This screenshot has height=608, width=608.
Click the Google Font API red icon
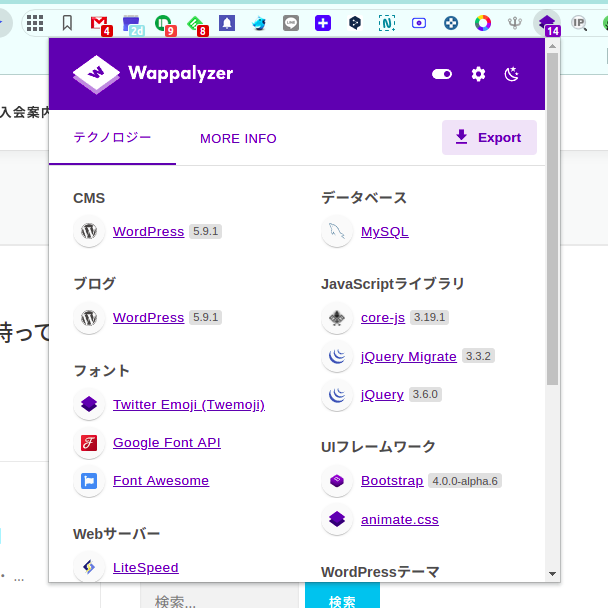(x=89, y=443)
